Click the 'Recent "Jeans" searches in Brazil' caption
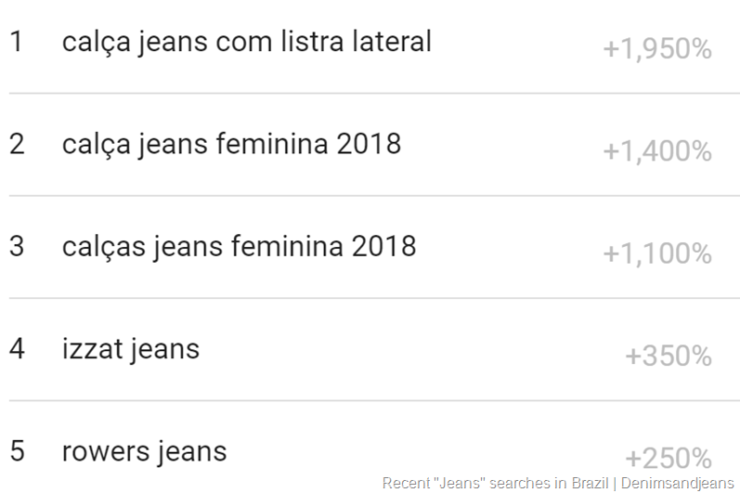The width and height of the screenshot is (740, 493). 496,483
